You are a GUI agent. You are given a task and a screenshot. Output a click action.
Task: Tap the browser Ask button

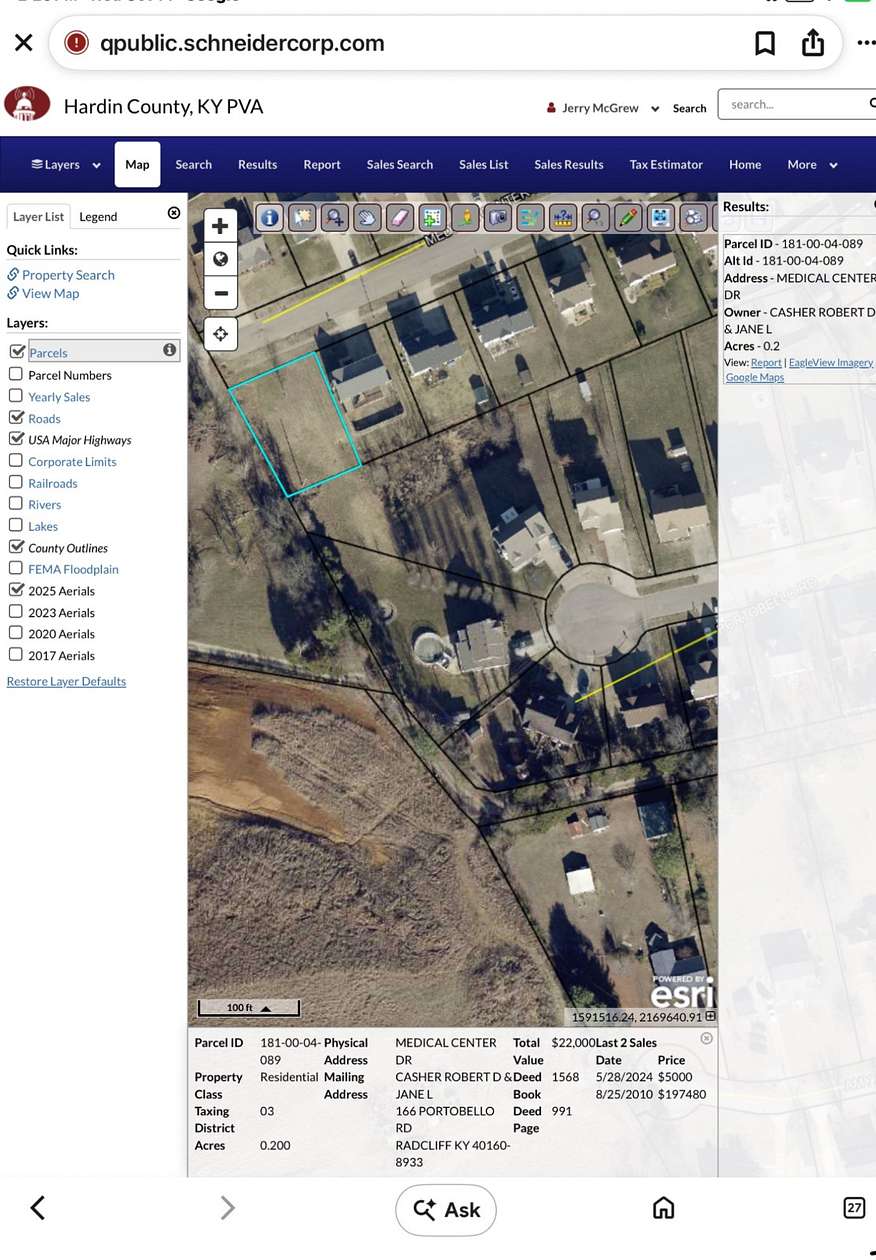(x=446, y=1209)
